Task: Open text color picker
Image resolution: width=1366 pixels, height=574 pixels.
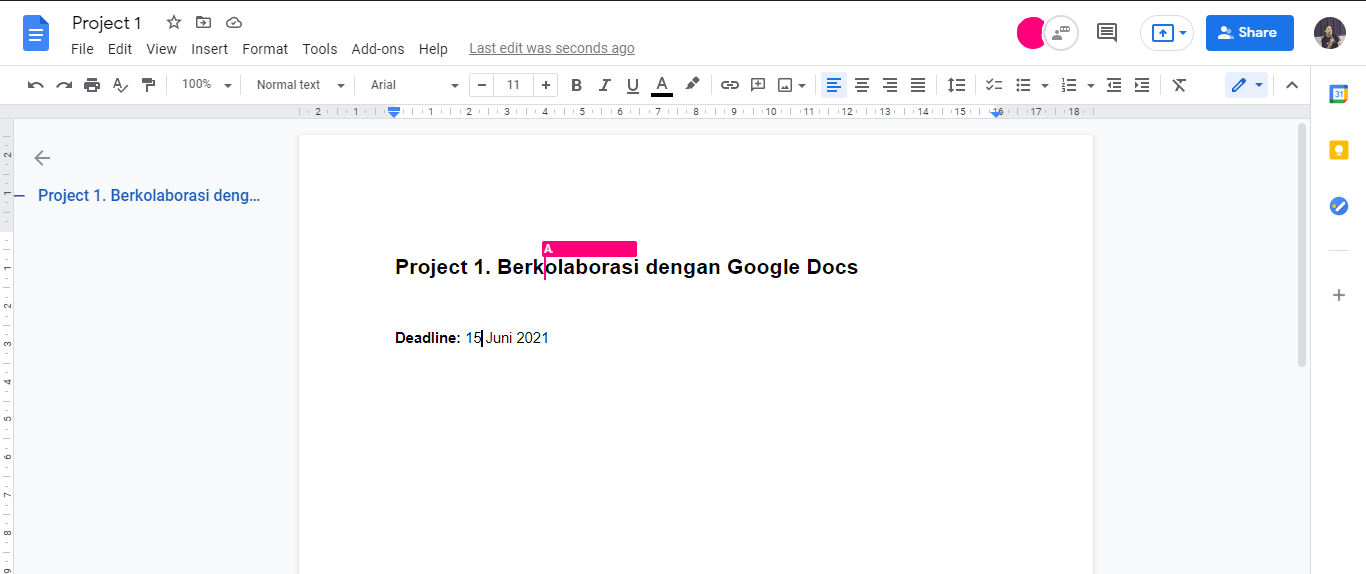Action: (661, 85)
